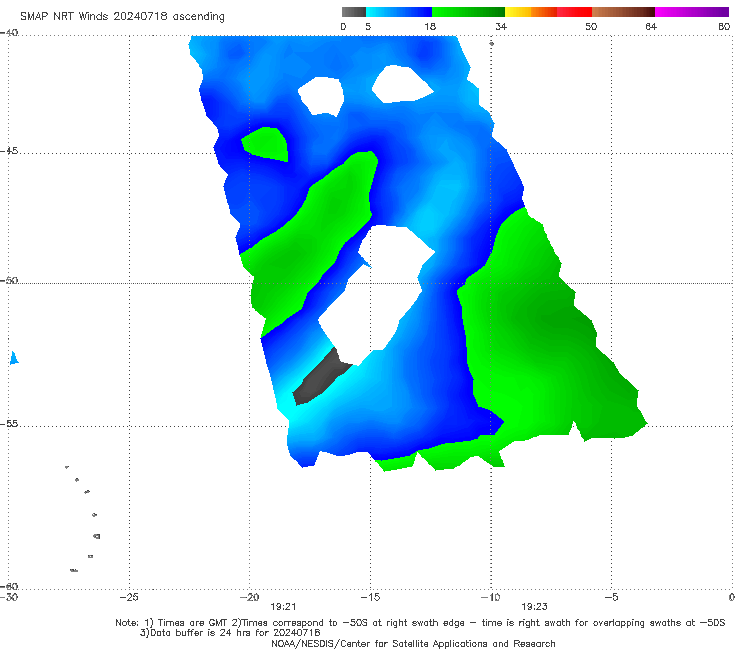Click the note '3)Data buffer is 24 hrs'

tap(230, 633)
